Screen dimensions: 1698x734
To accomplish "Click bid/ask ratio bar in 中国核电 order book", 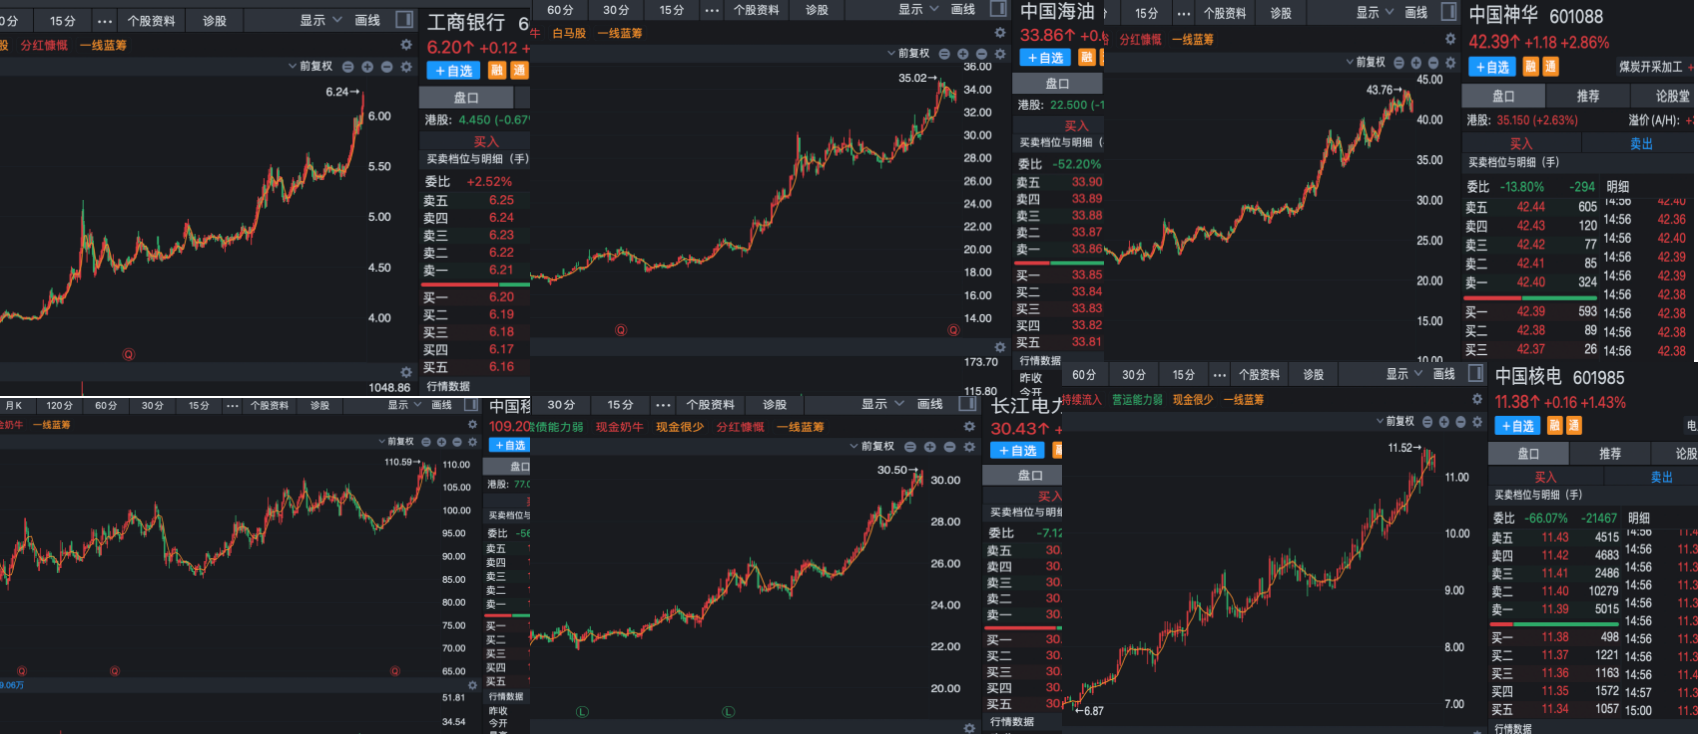I will pos(1555,623).
